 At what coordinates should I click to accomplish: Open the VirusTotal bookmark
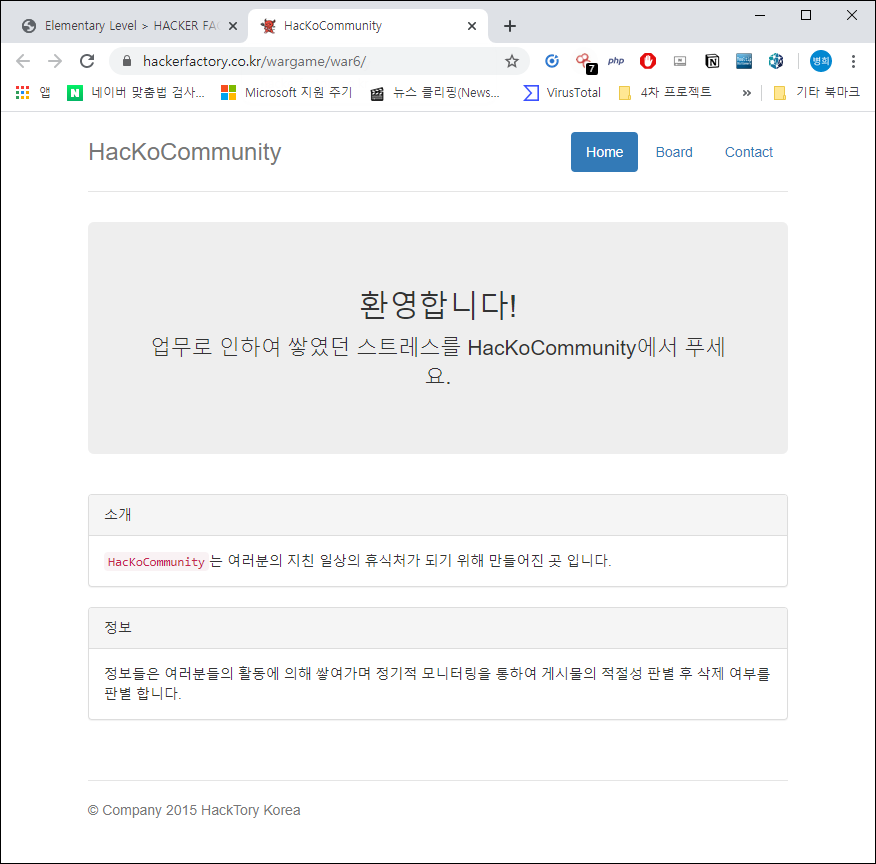[x=561, y=92]
